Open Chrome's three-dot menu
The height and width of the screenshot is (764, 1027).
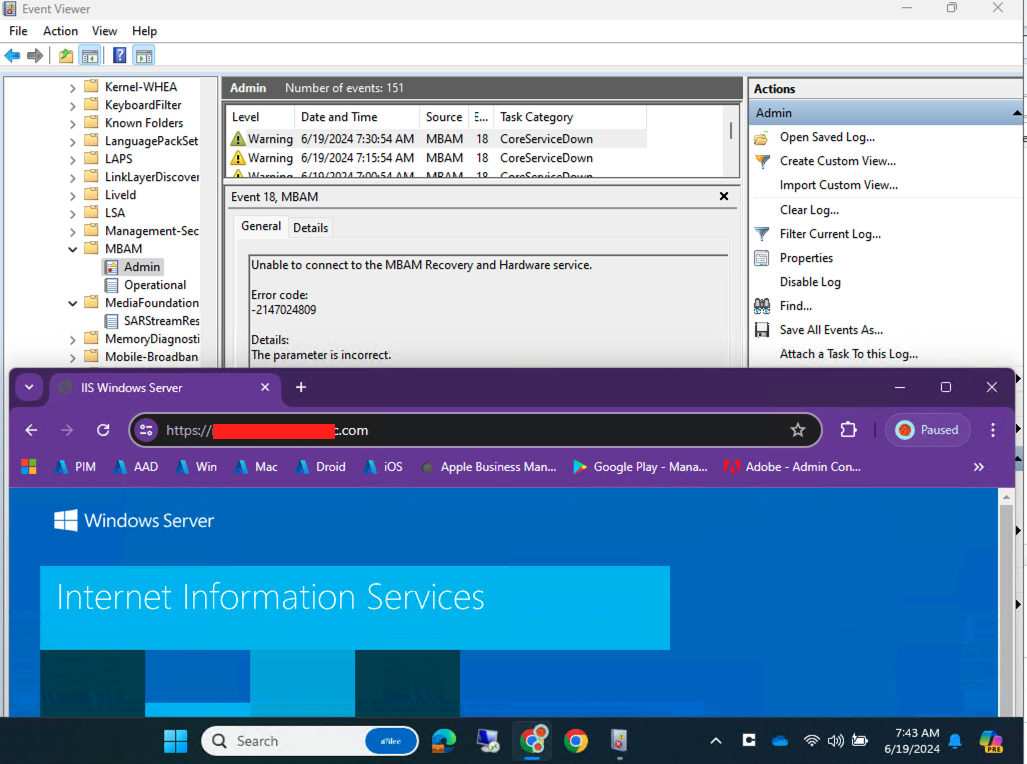pyautogui.click(x=993, y=430)
